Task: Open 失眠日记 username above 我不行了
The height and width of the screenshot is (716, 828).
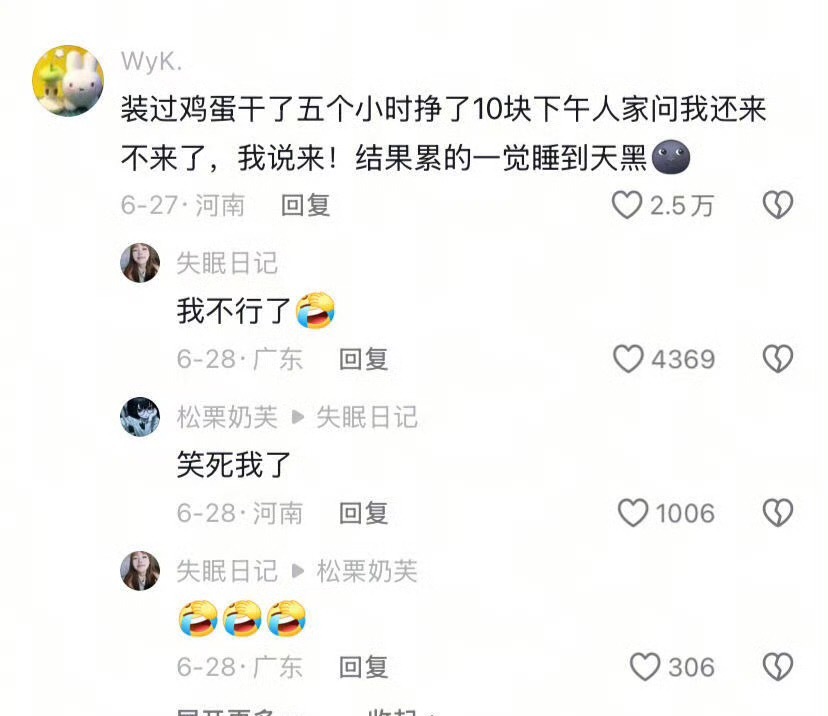Action: pyautogui.click(x=227, y=263)
